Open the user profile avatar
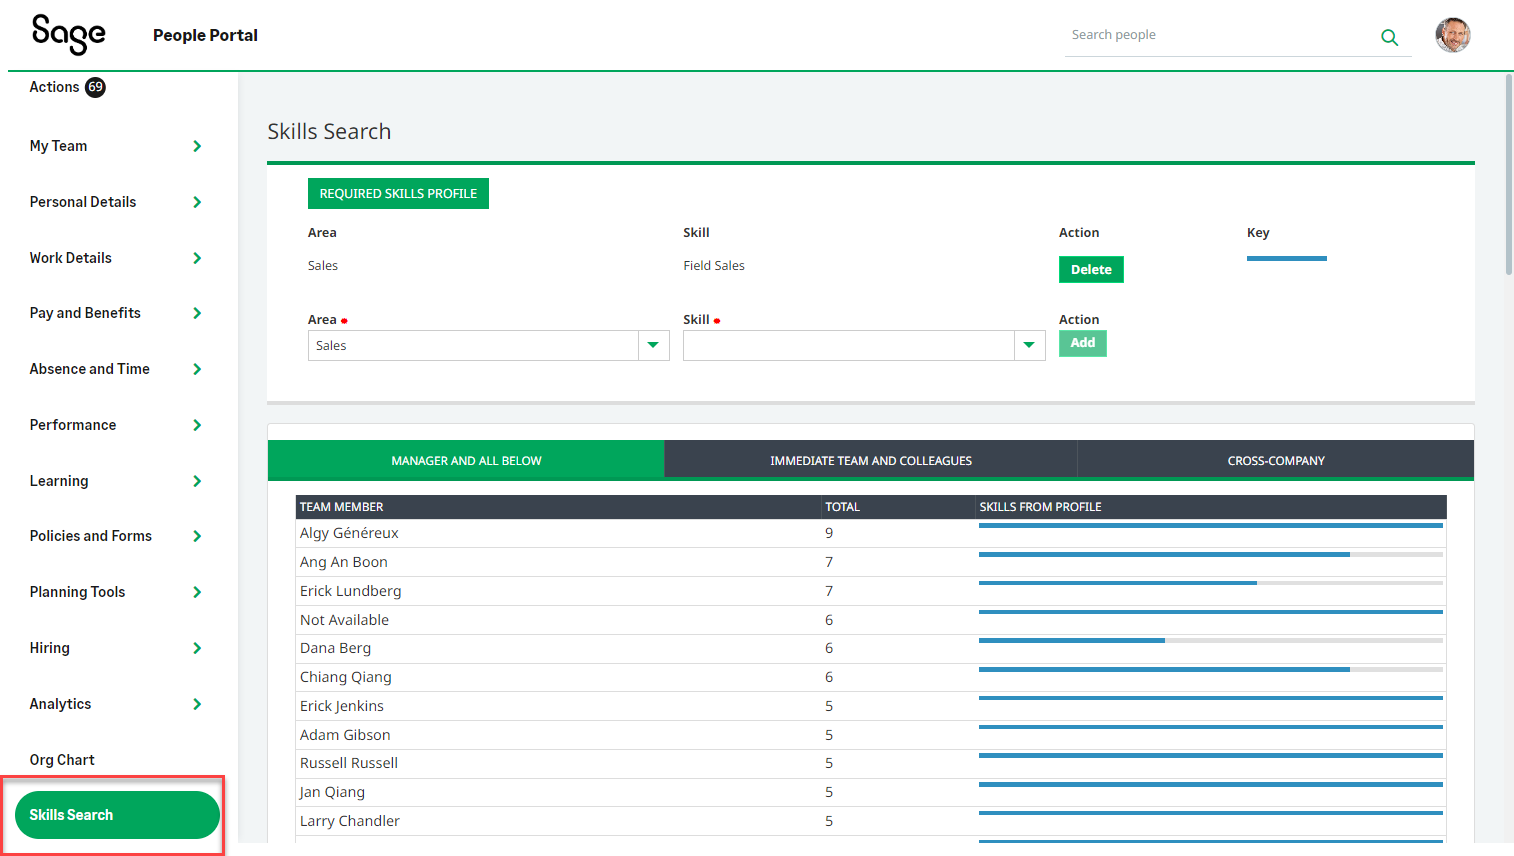The image size is (1514, 856). click(x=1452, y=35)
